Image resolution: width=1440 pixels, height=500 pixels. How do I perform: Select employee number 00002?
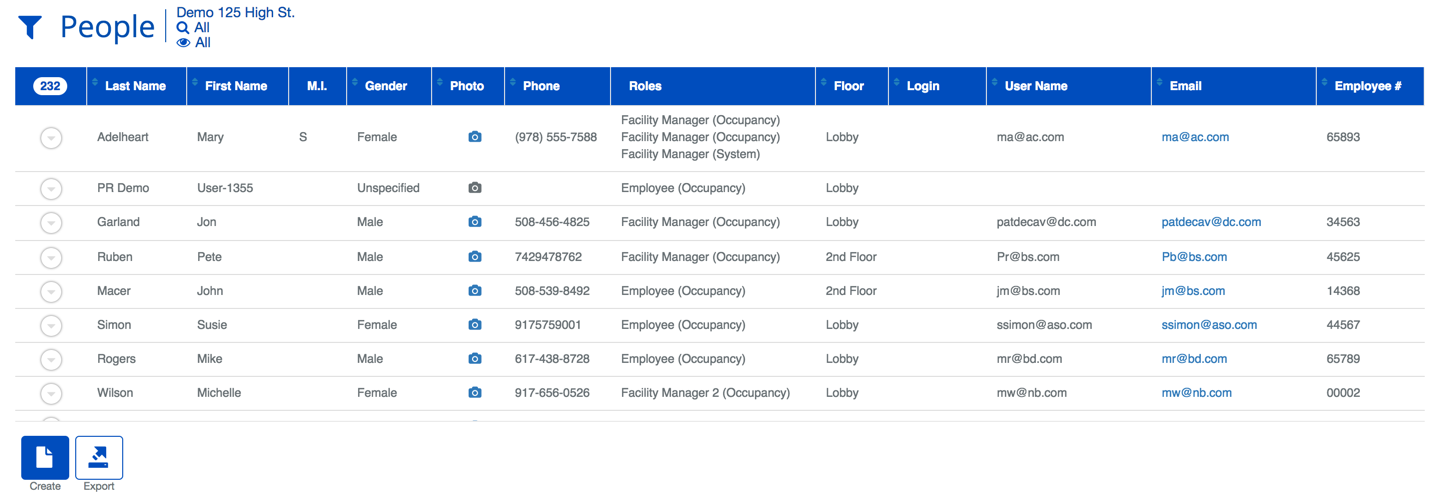(1343, 393)
